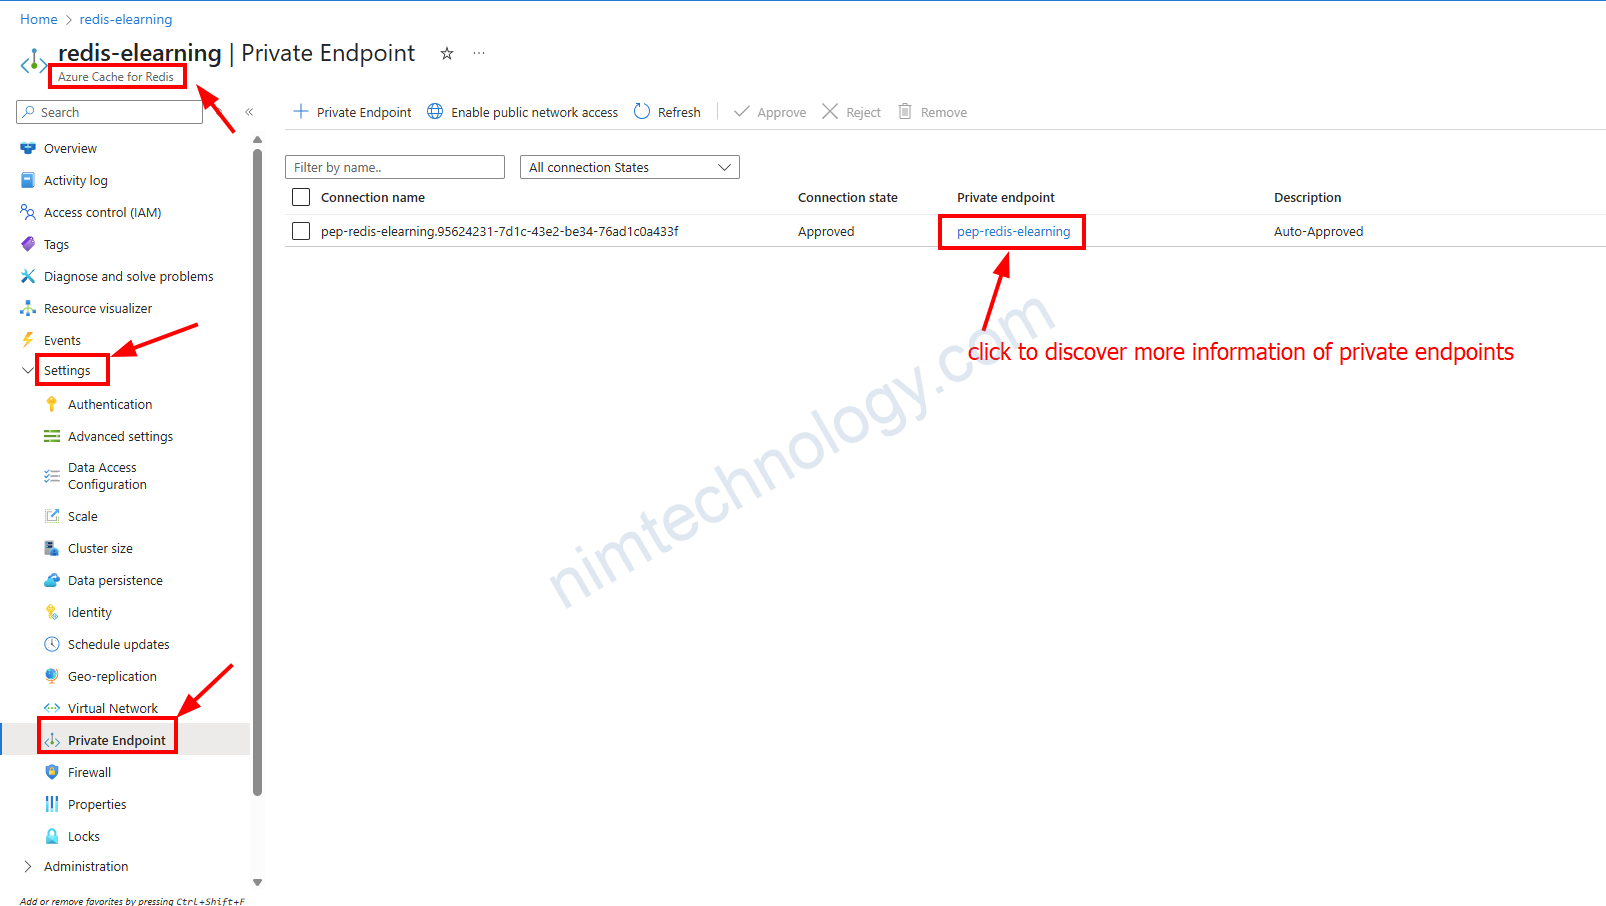The height and width of the screenshot is (906, 1606).
Task: Open the pep-redis-elearning private endpoint link
Action: (1013, 231)
